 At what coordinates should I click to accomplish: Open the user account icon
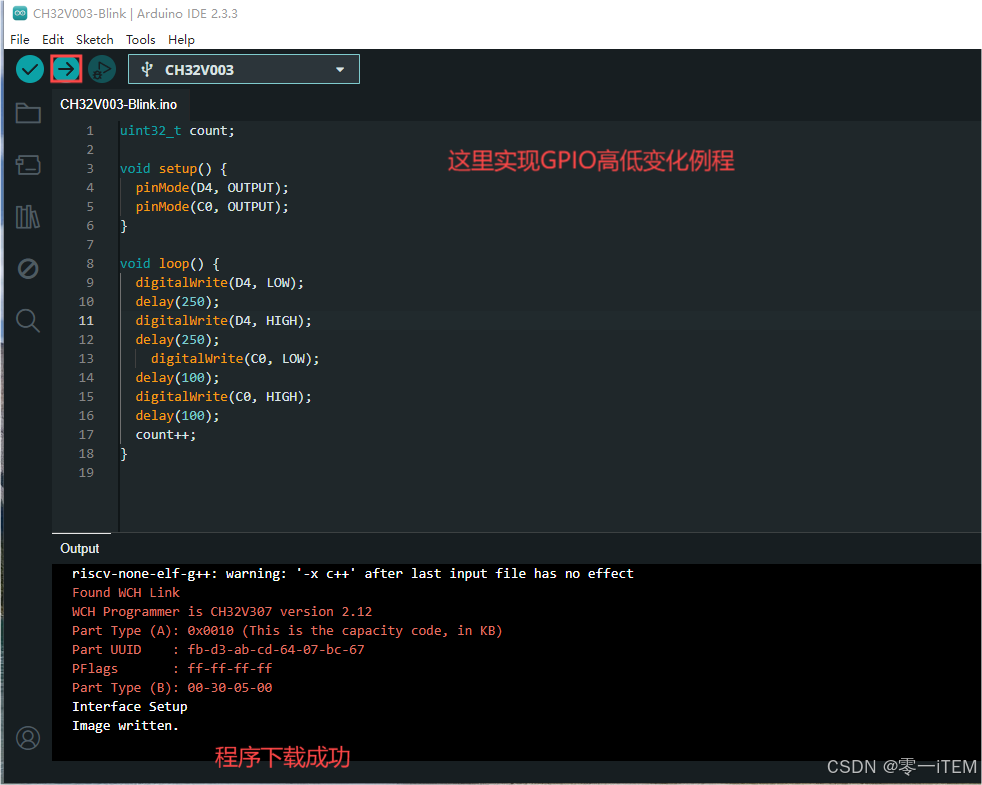[28, 738]
